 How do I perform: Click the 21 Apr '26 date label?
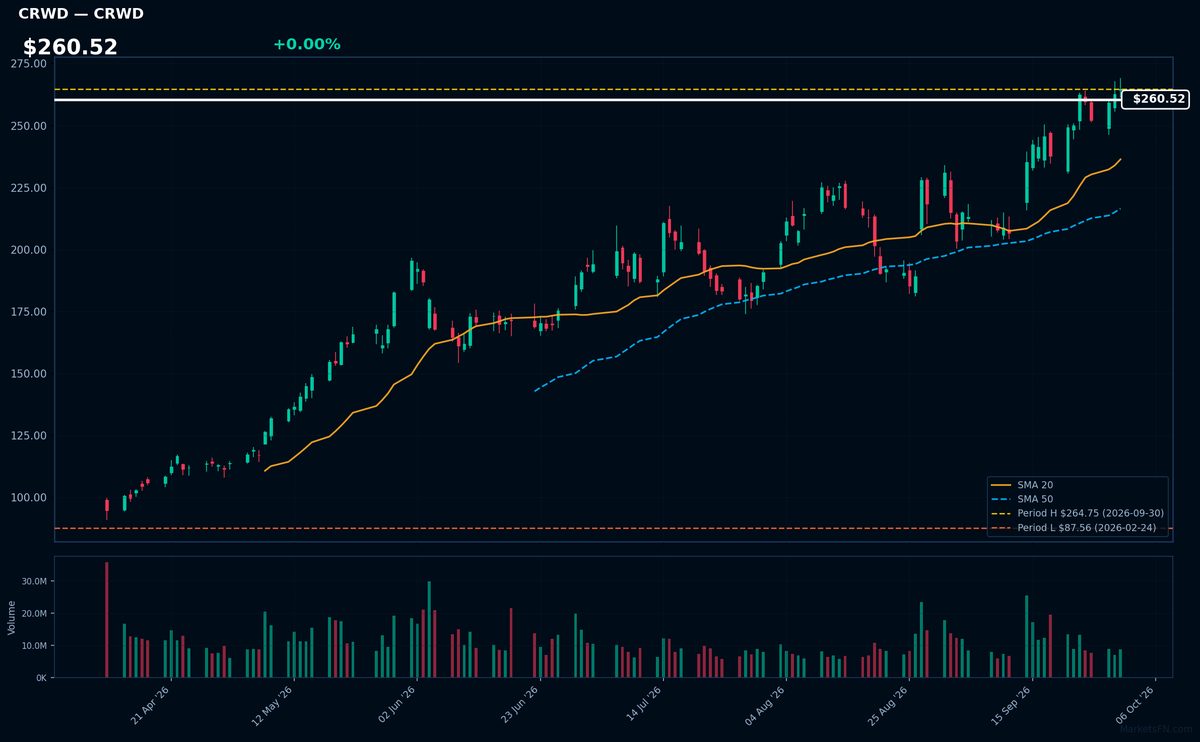coord(151,705)
